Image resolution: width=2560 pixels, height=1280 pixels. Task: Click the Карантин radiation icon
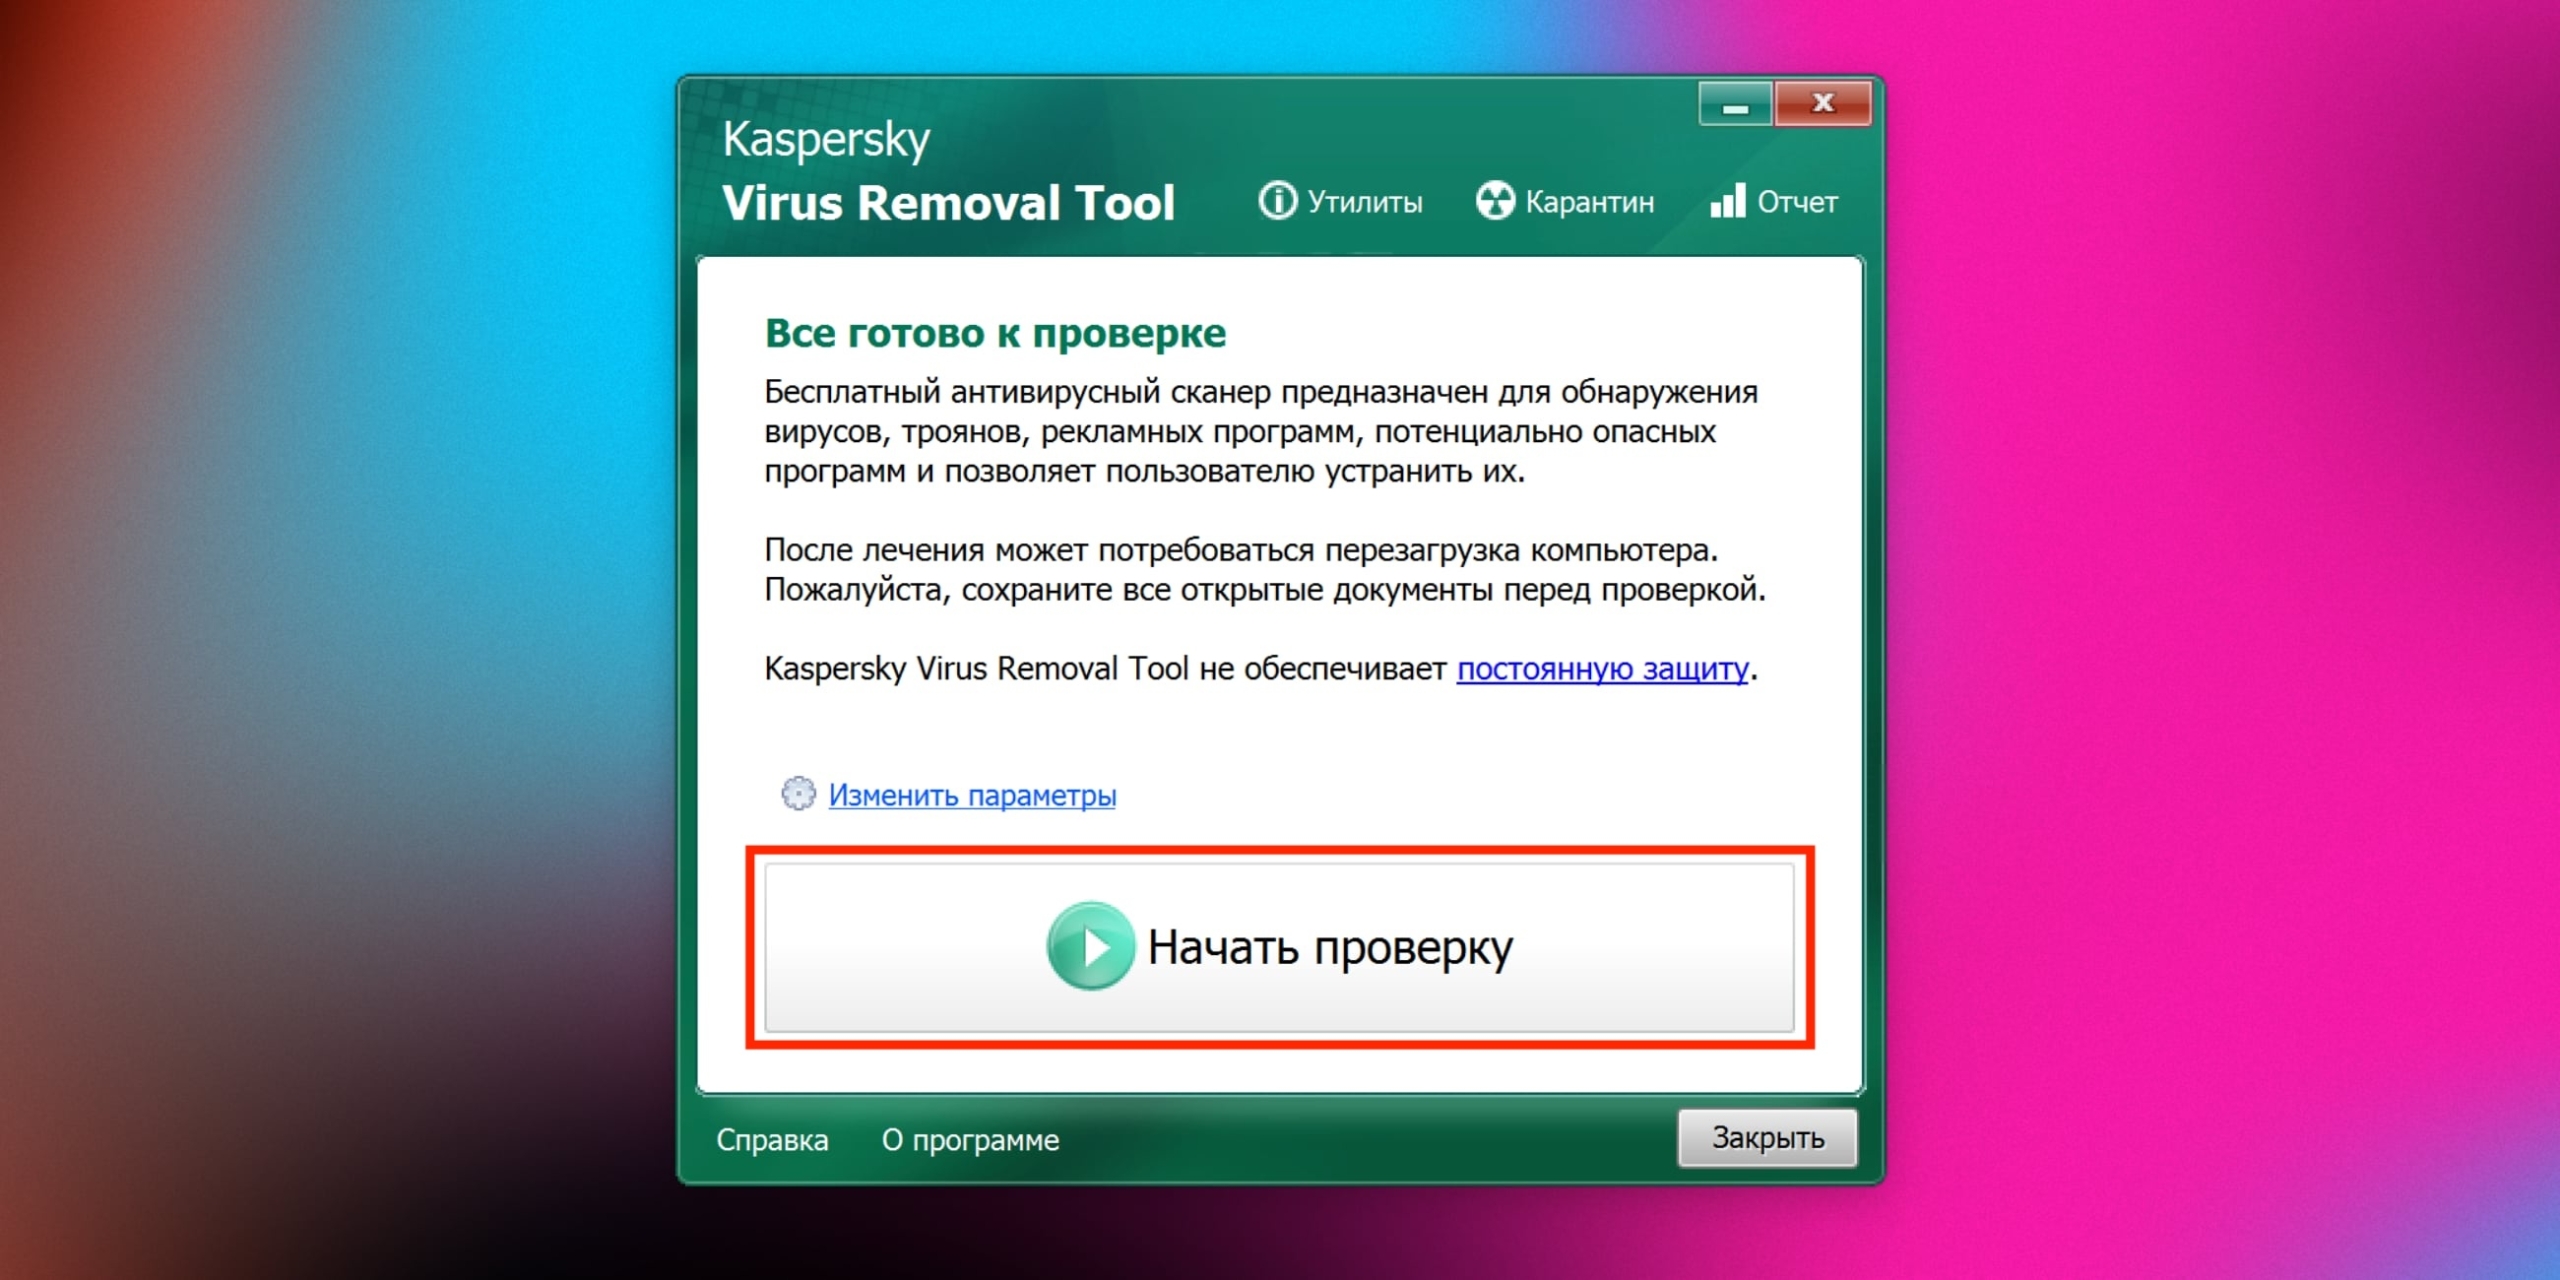(1495, 201)
